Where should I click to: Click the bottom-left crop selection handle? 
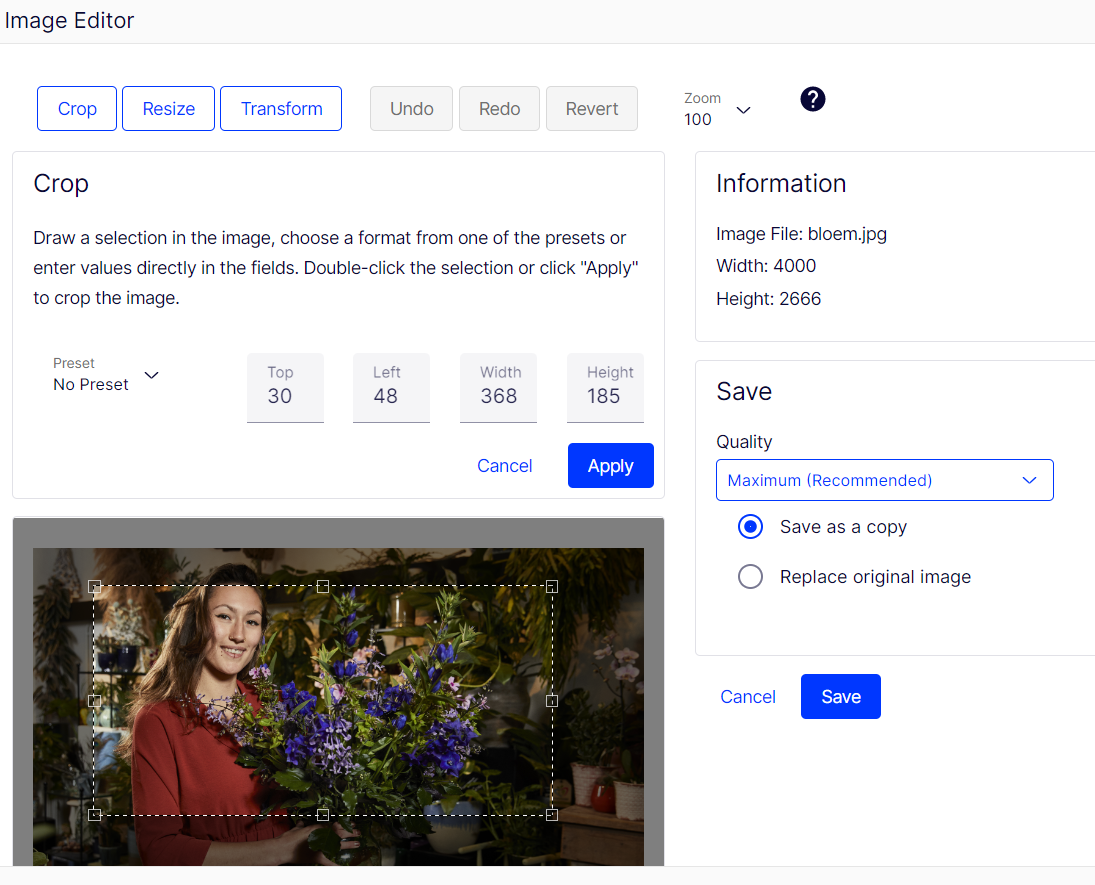tap(95, 815)
